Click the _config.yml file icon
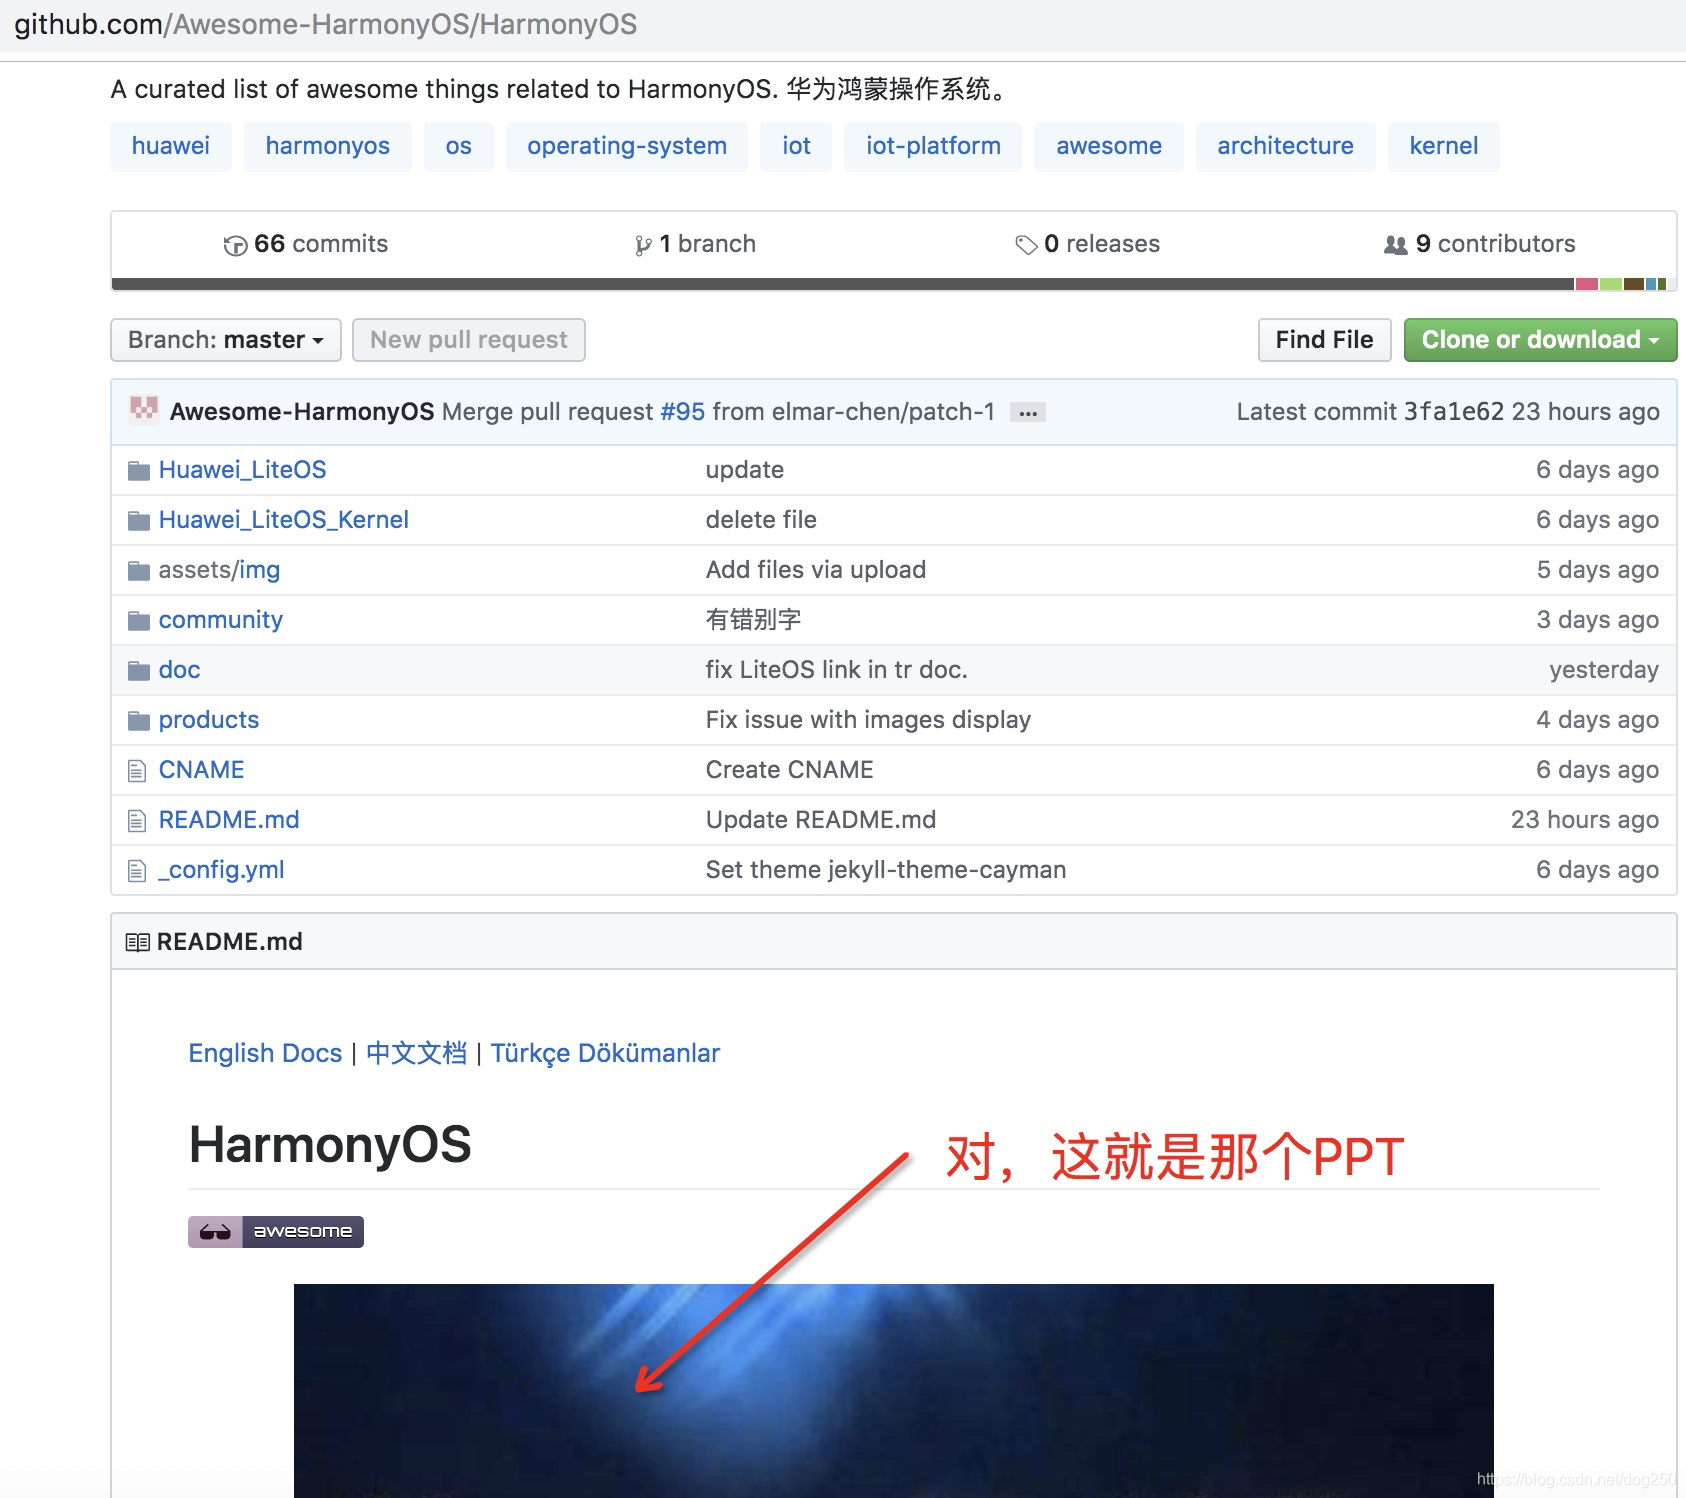The width and height of the screenshot is (1686, 1498). pyautogui.click(x=137, y=871)
